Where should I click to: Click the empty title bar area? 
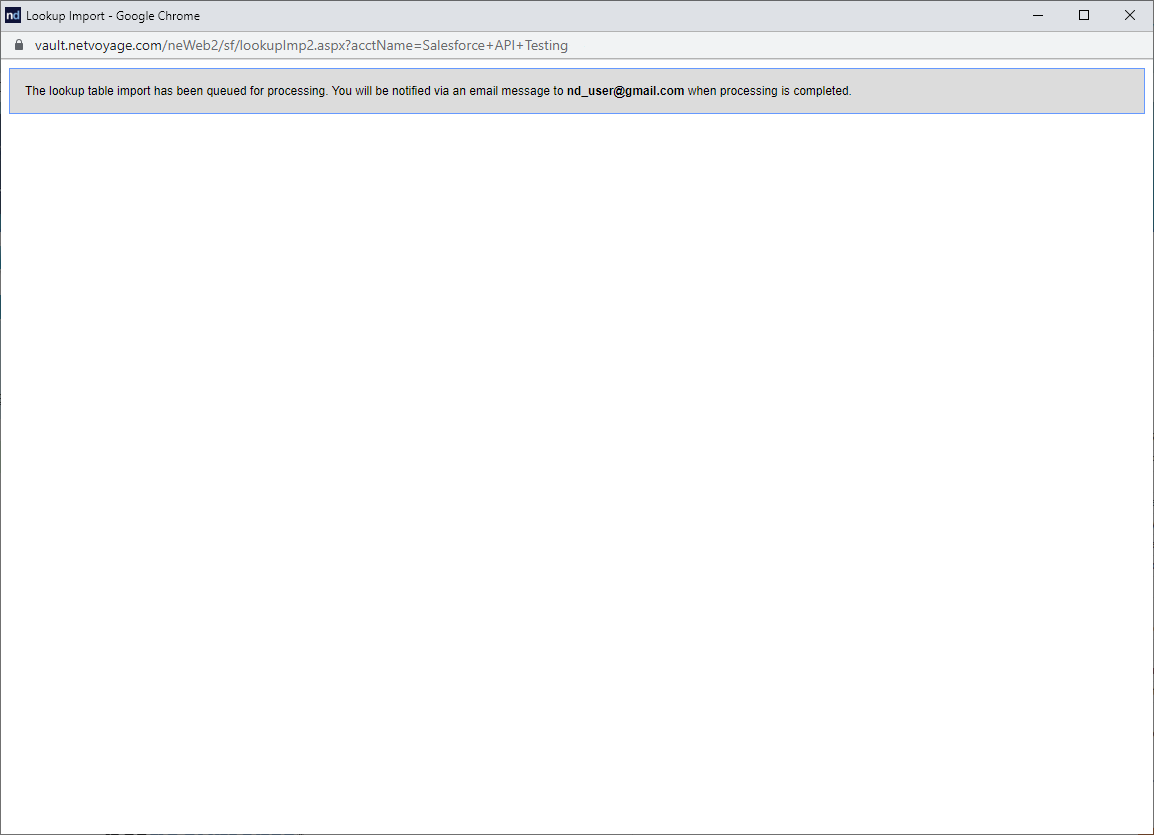(x=600, y=15)
